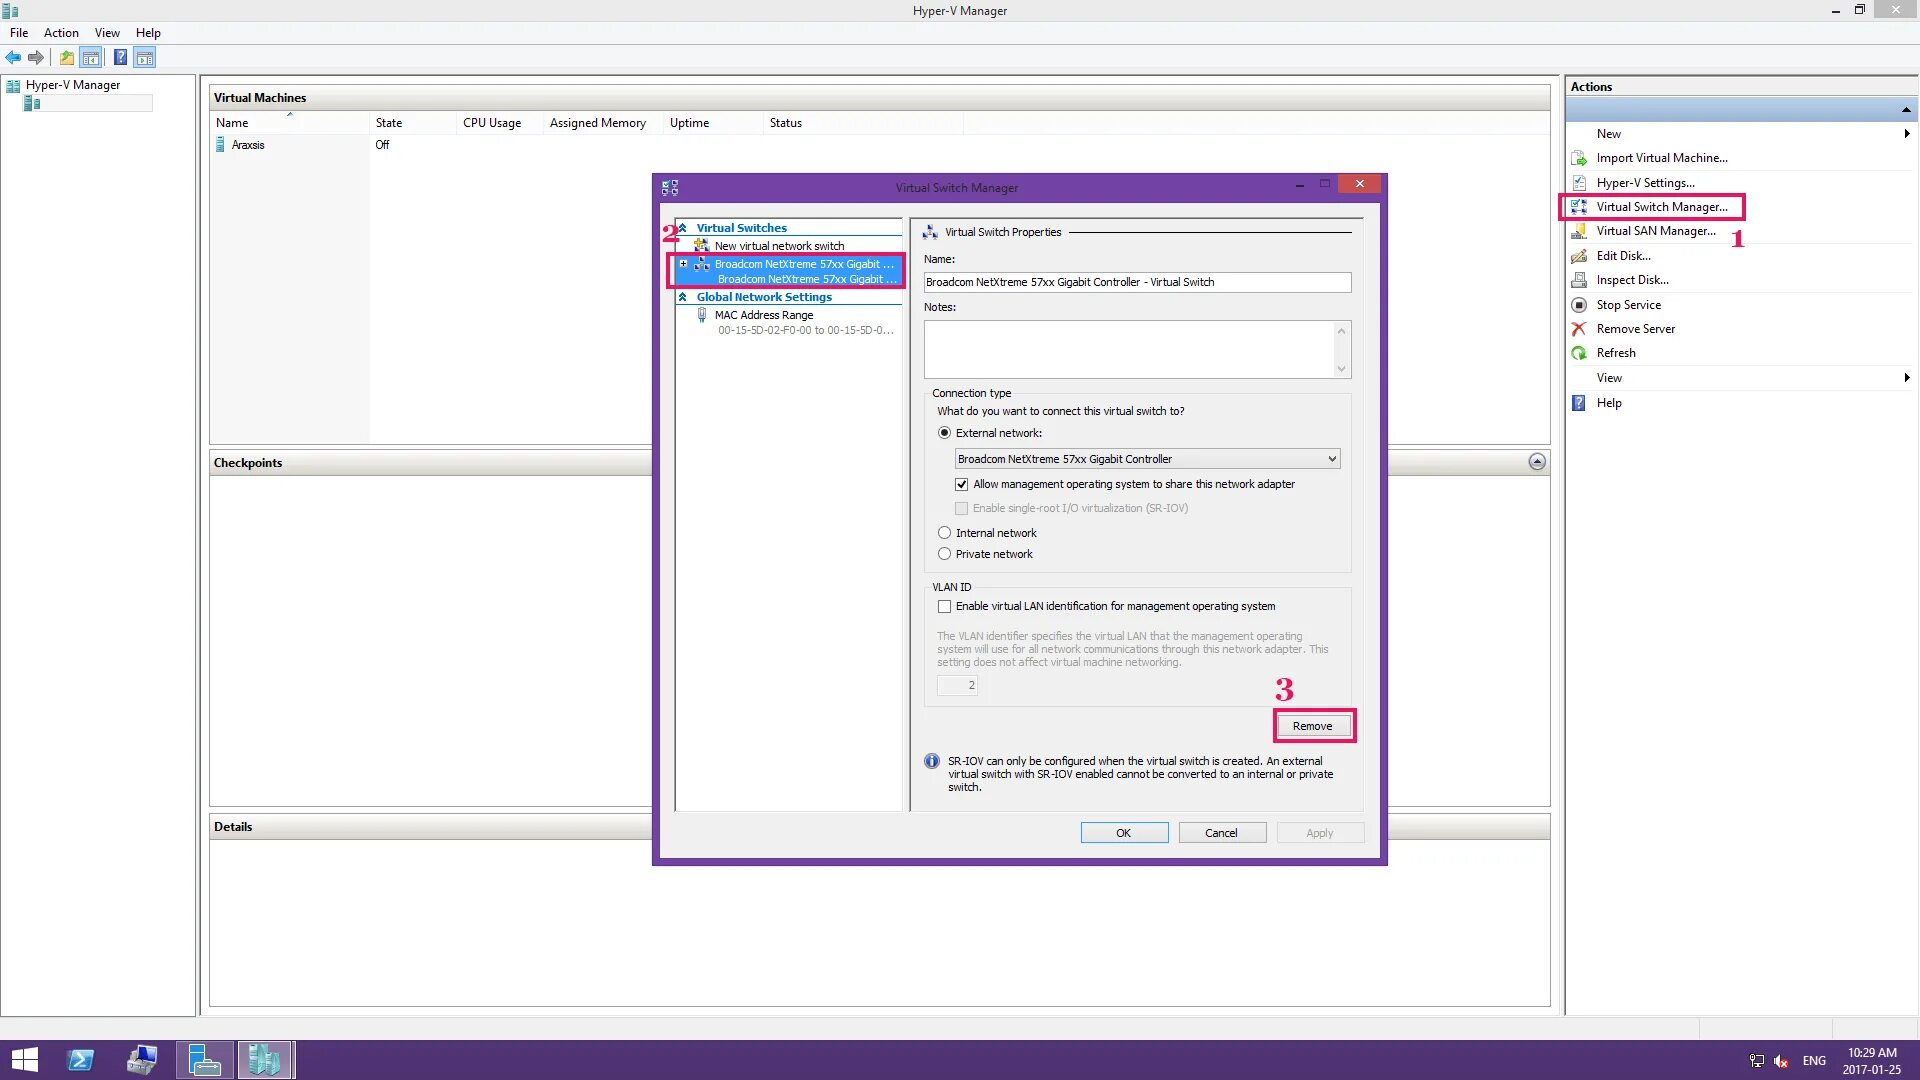Click the Remove Server red X icon
Viewport: 1920px width, 1080px height.
coord(1579,329)
